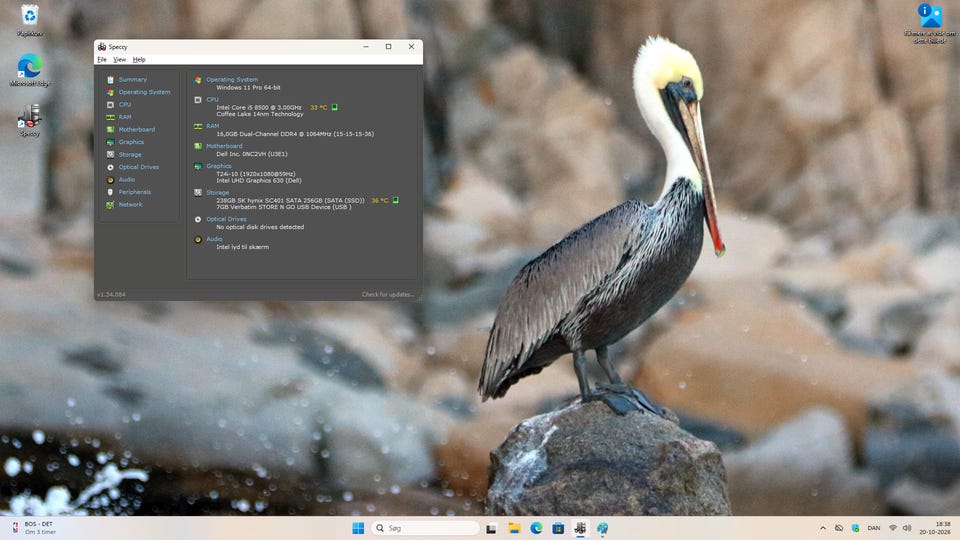Open the CPU section in sidebar
The image size is (960, 540).
point(119,105)
